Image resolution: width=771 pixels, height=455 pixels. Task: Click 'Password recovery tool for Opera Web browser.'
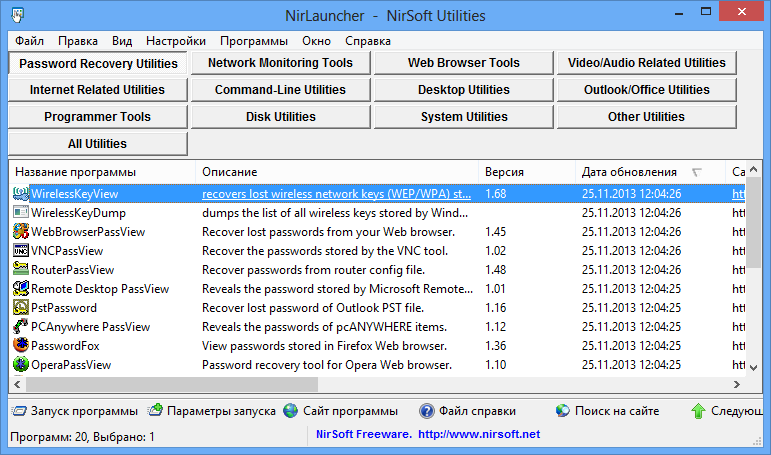pyautogui.click(x=327, y=365)
